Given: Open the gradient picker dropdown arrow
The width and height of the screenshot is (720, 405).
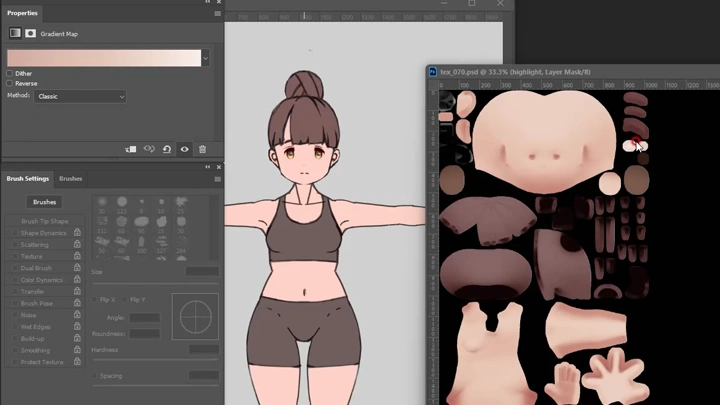Looking at the screenshot, I should coord(205,58).
